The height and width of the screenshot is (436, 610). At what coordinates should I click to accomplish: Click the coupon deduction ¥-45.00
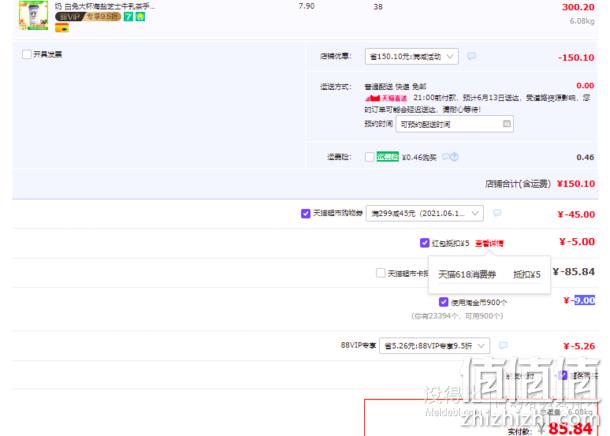pos(576,214)
